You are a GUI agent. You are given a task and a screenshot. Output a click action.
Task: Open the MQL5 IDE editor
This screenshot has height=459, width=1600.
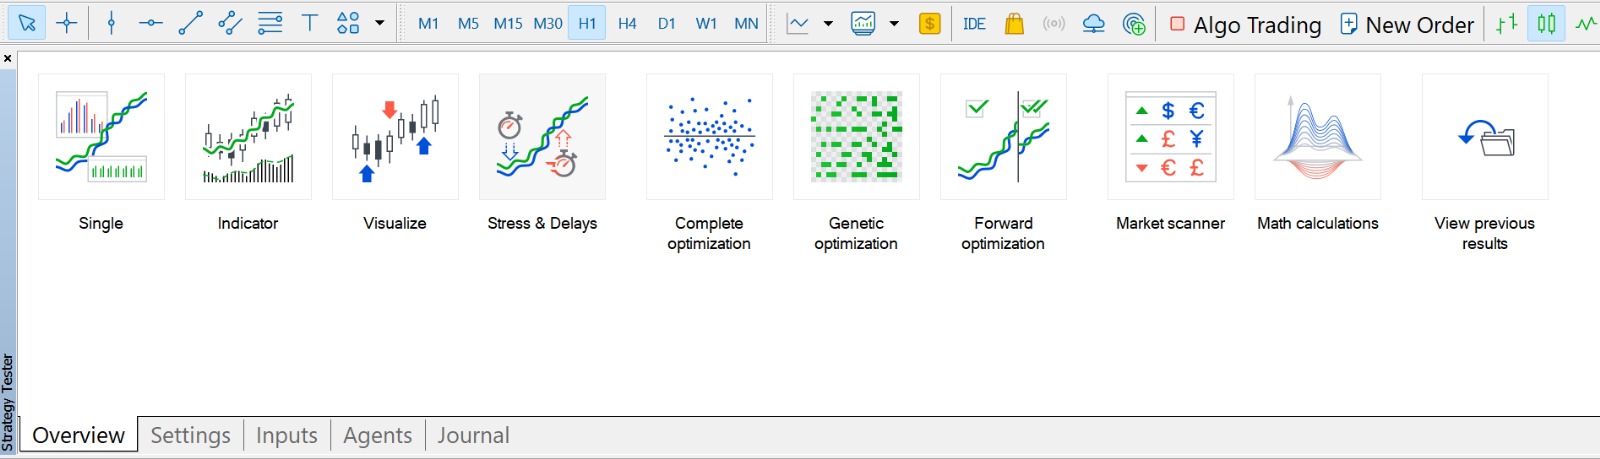pos(974,24)
